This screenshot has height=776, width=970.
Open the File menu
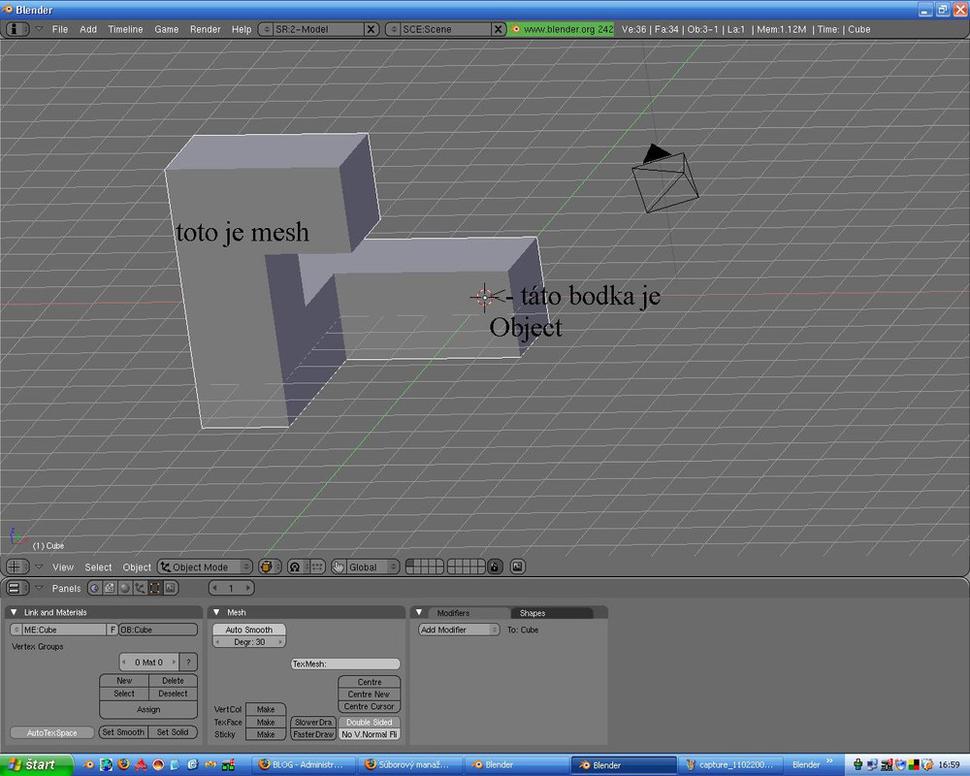click(x=60, y=29)
